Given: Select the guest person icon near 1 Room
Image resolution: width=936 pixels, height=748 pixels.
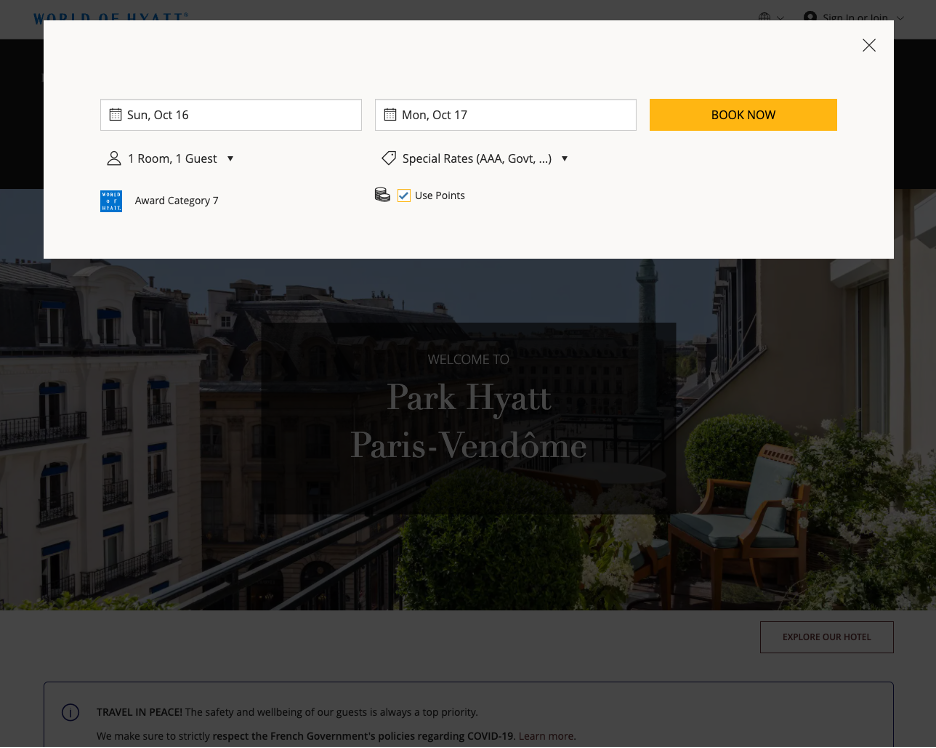Looking at the screenshot, I should click(113, 158).
